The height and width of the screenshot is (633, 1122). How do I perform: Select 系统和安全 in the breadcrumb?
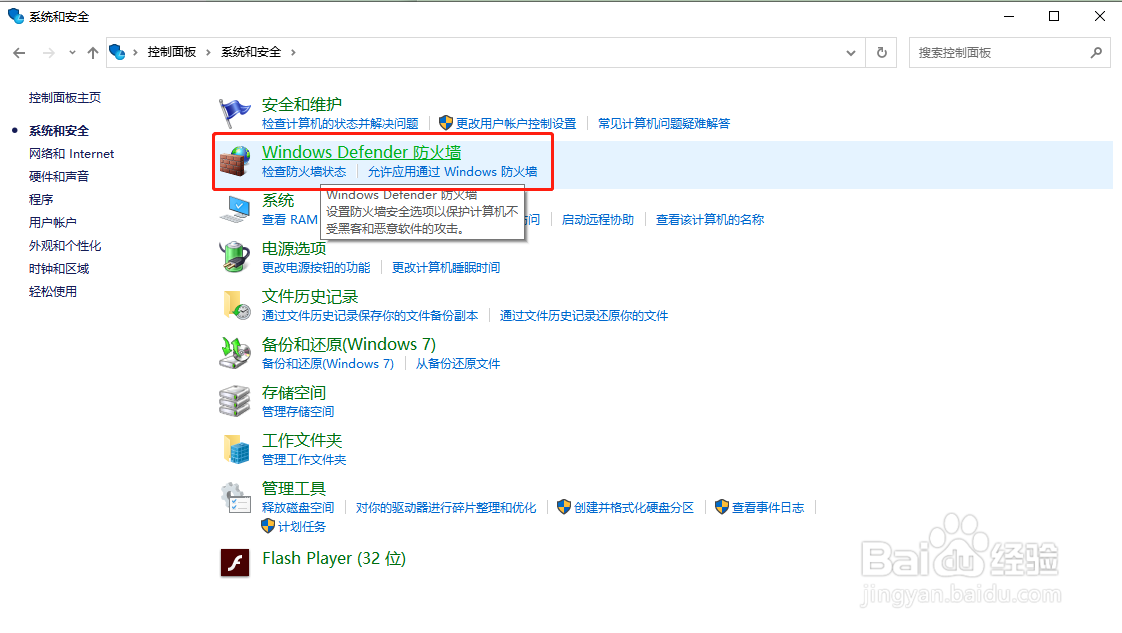250,52
